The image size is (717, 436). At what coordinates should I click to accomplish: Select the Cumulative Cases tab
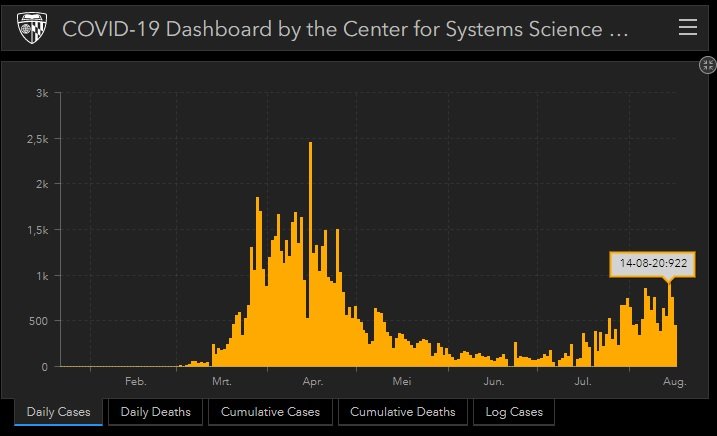coord(270,412)
